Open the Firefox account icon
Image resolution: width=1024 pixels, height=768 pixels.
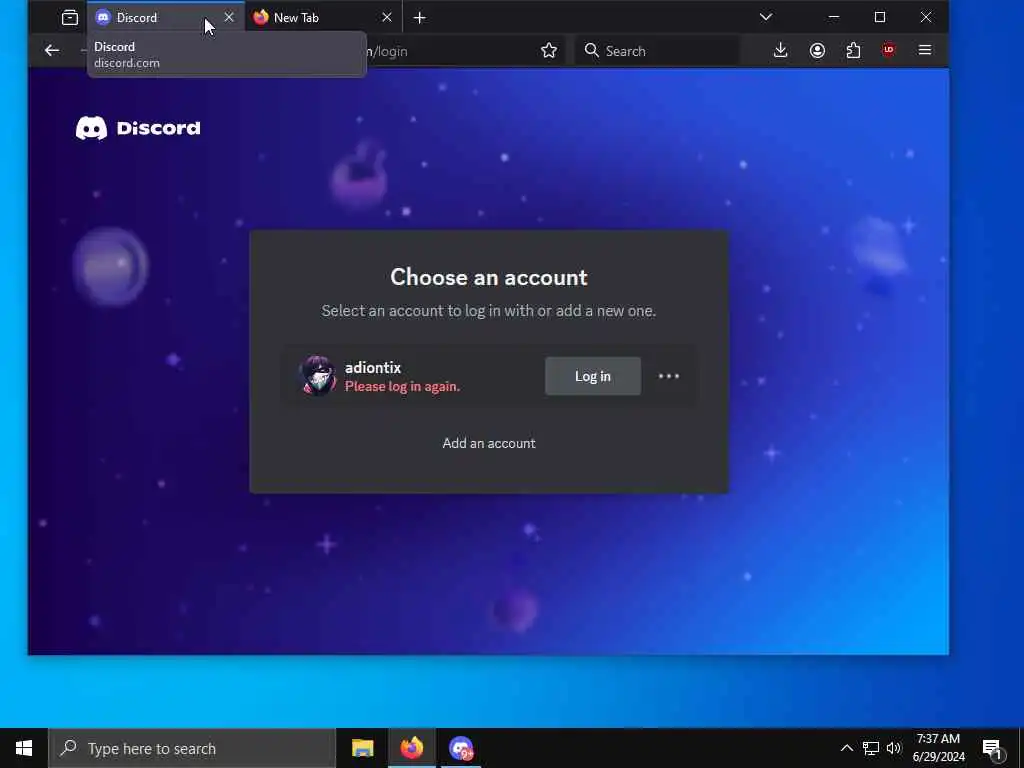click(817, 50)
